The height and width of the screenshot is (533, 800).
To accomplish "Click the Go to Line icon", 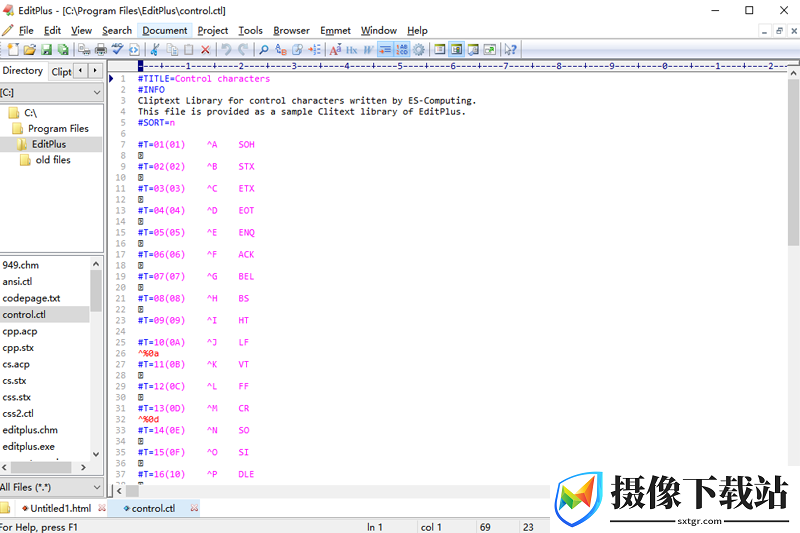I will [314, 49].
